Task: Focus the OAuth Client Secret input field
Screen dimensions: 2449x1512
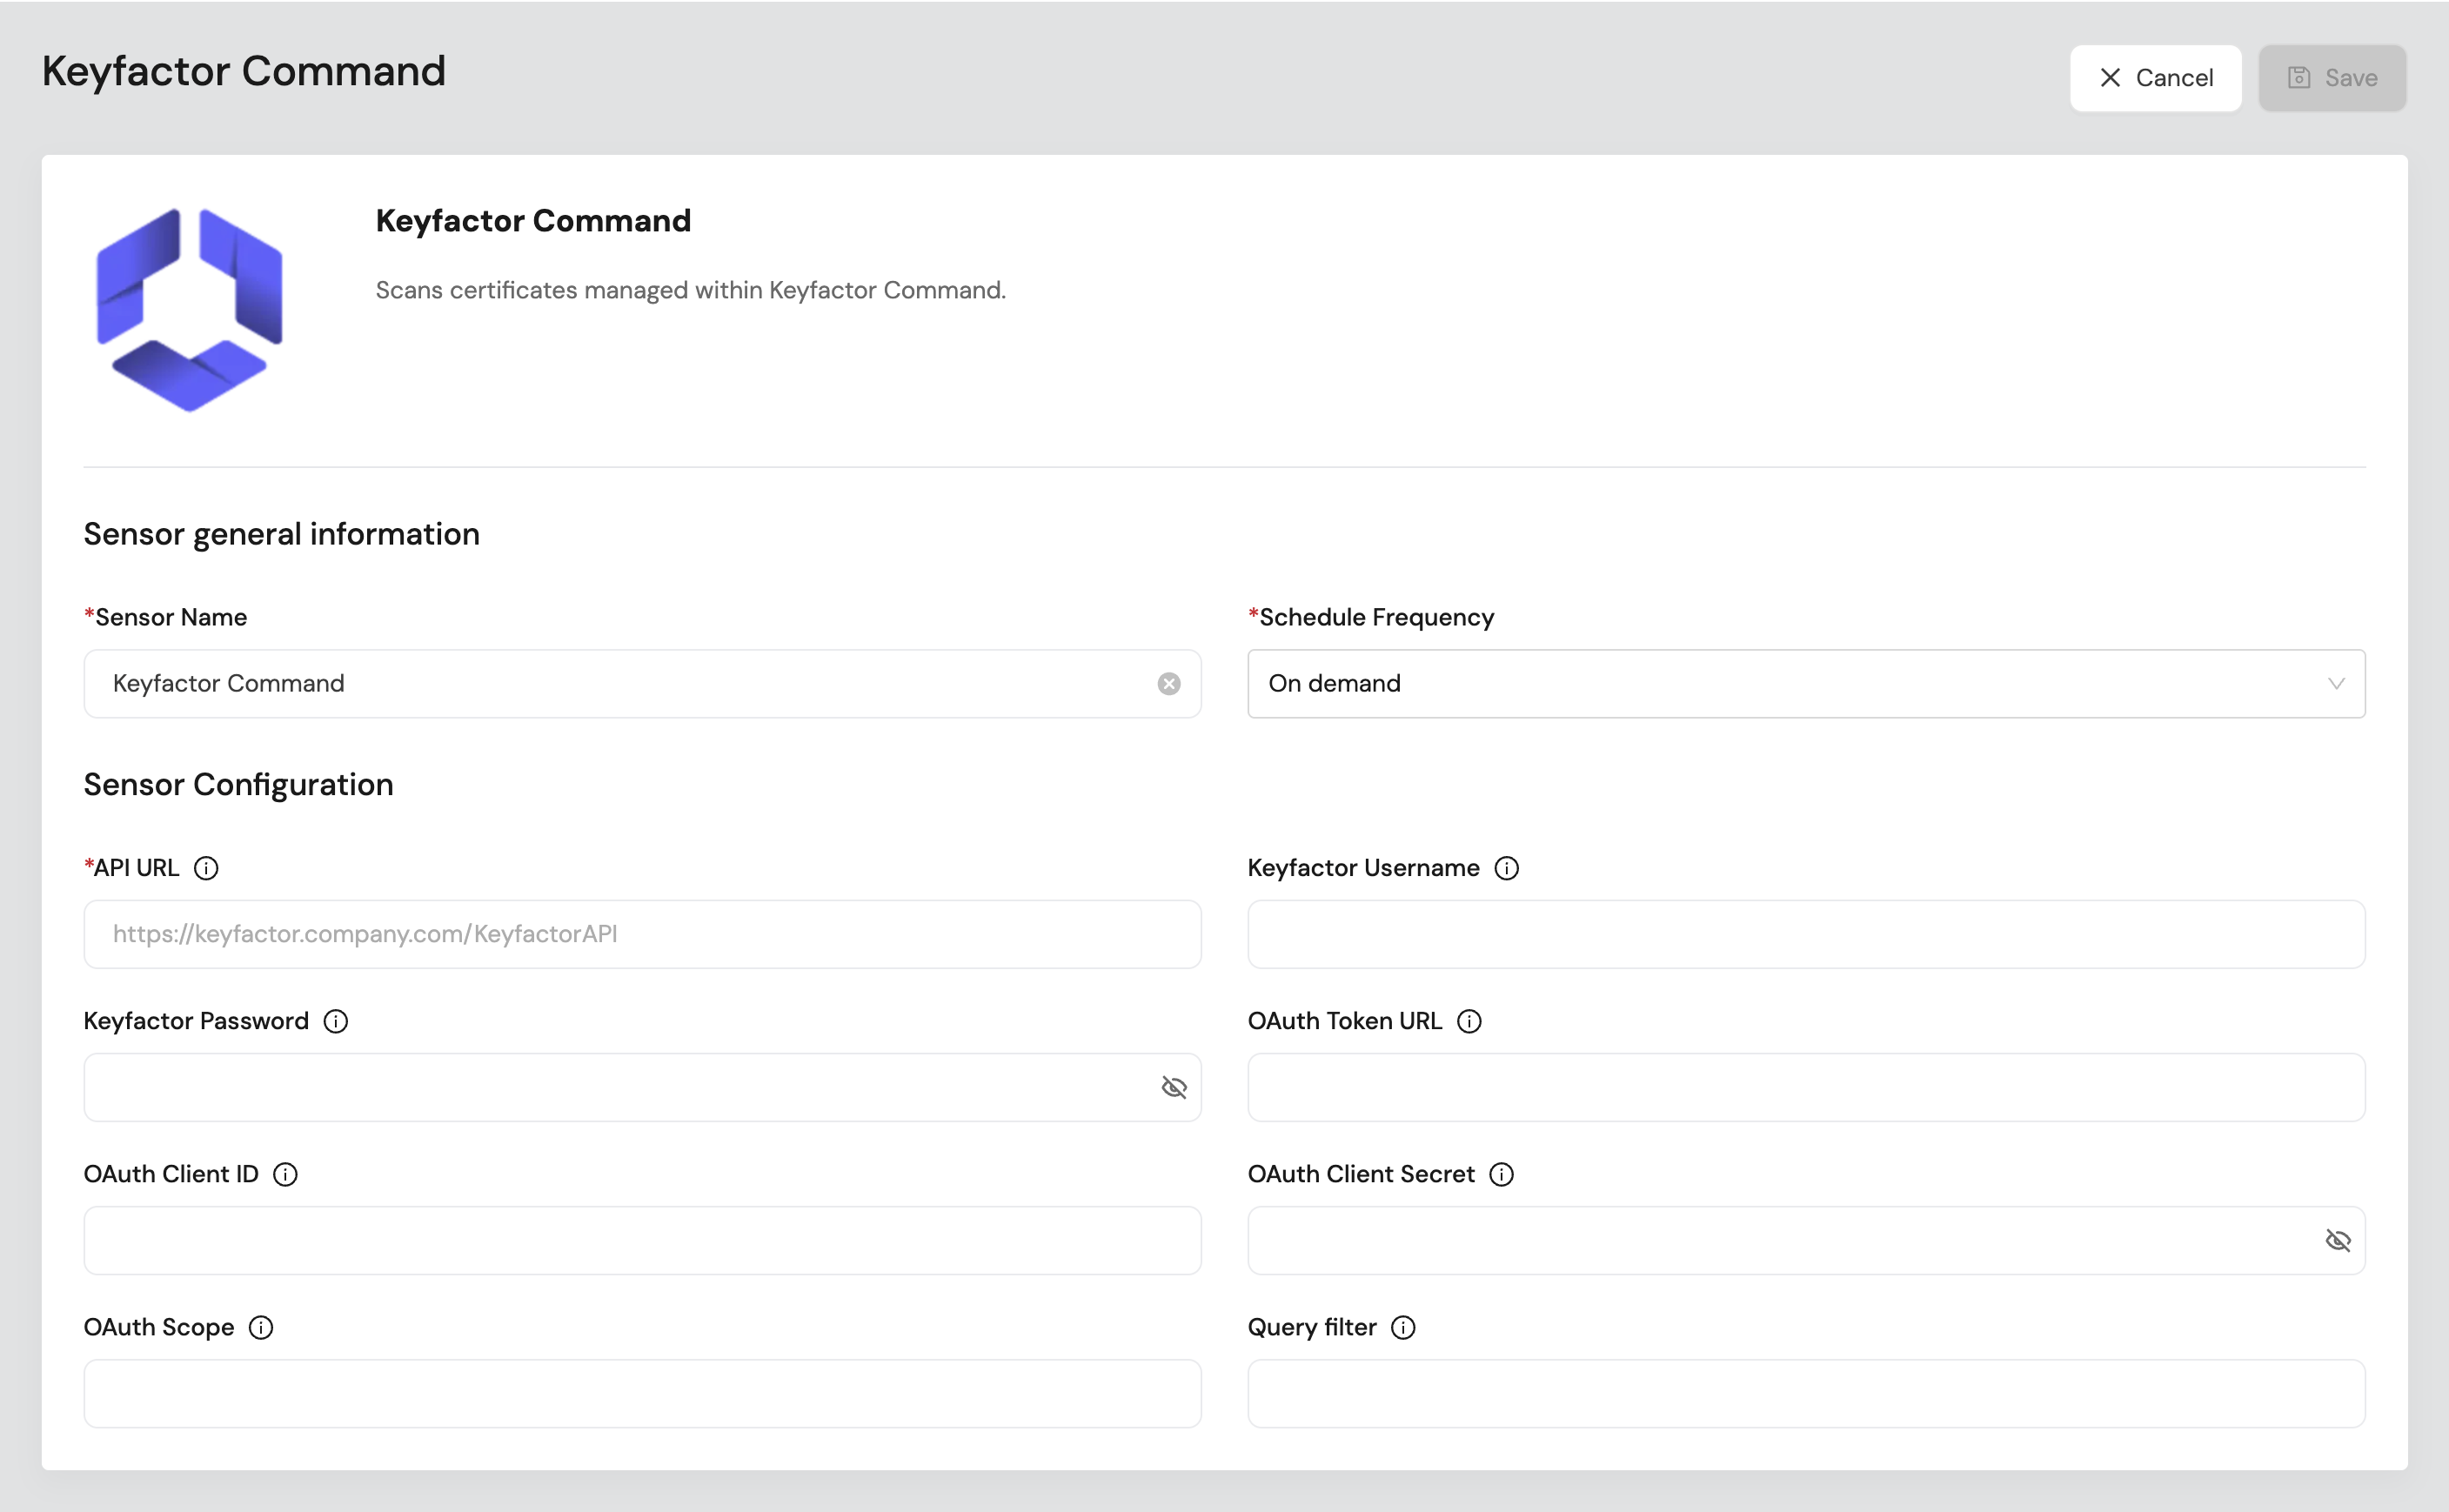Action: (x=1806, y=1240)
